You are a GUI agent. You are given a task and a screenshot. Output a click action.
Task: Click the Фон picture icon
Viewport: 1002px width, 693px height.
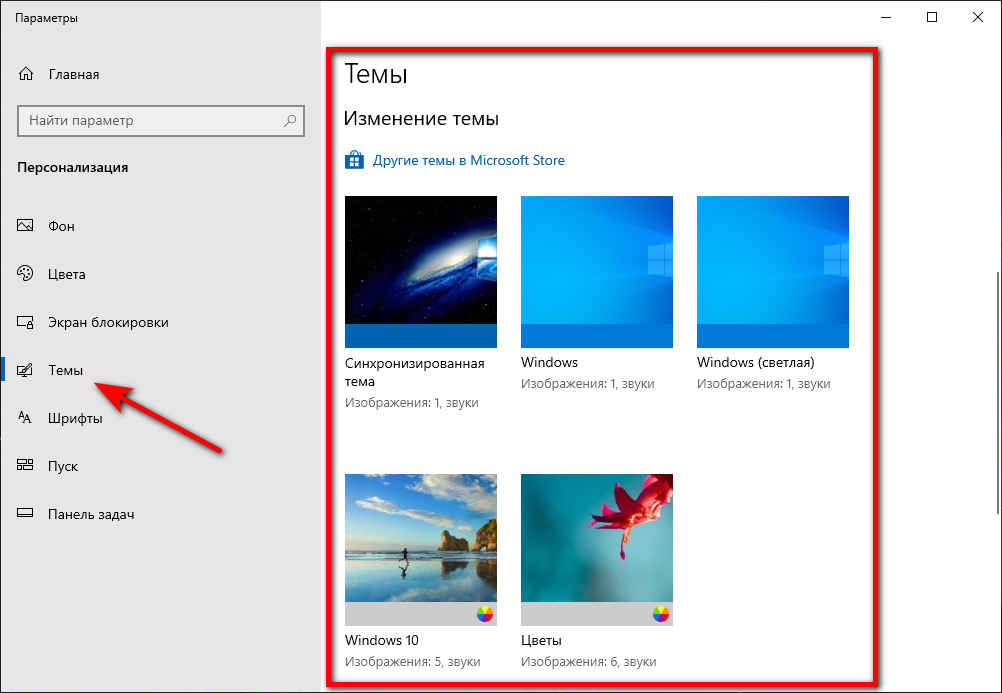(27, 226)
